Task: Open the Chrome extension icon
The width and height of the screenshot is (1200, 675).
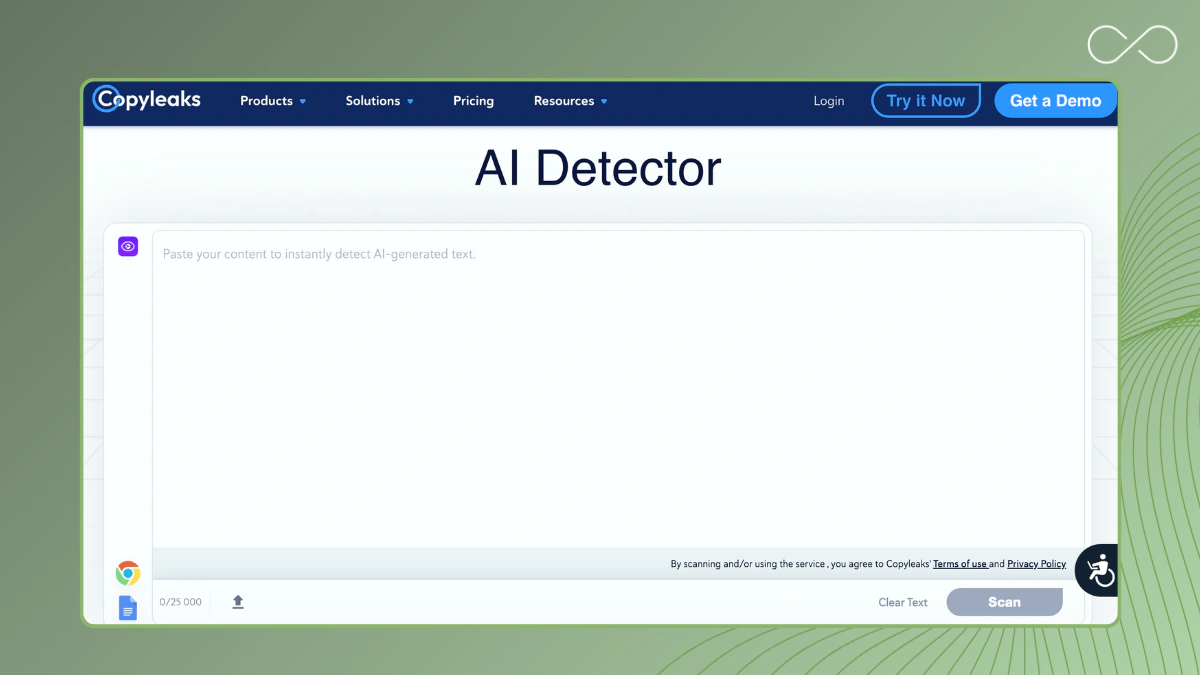Action: click(x=128, y=573)
